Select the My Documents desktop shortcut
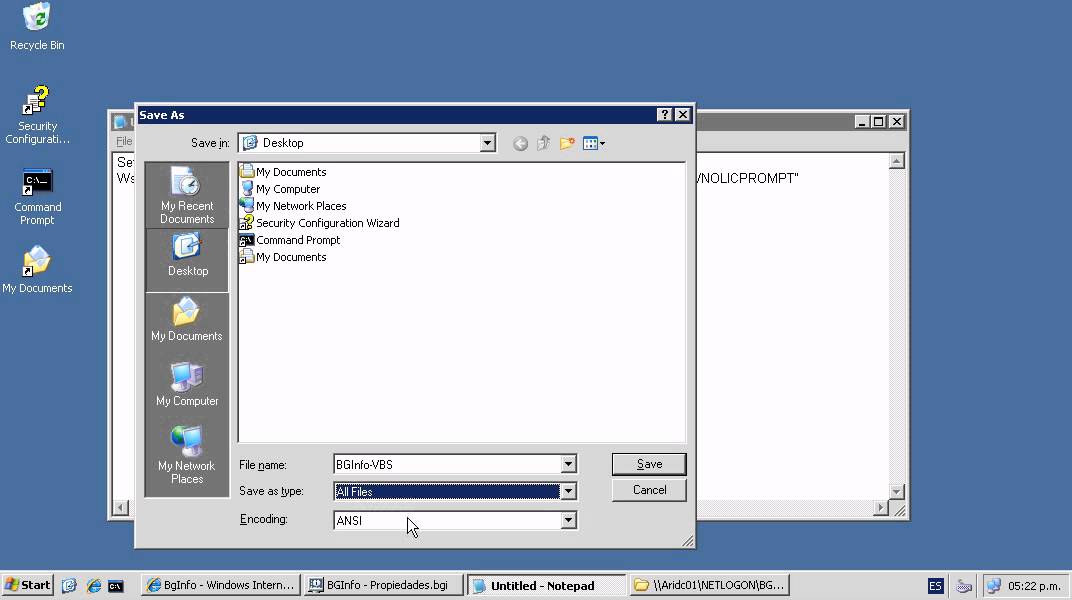This screenshot has height=600, width=1072. (37, 270)
